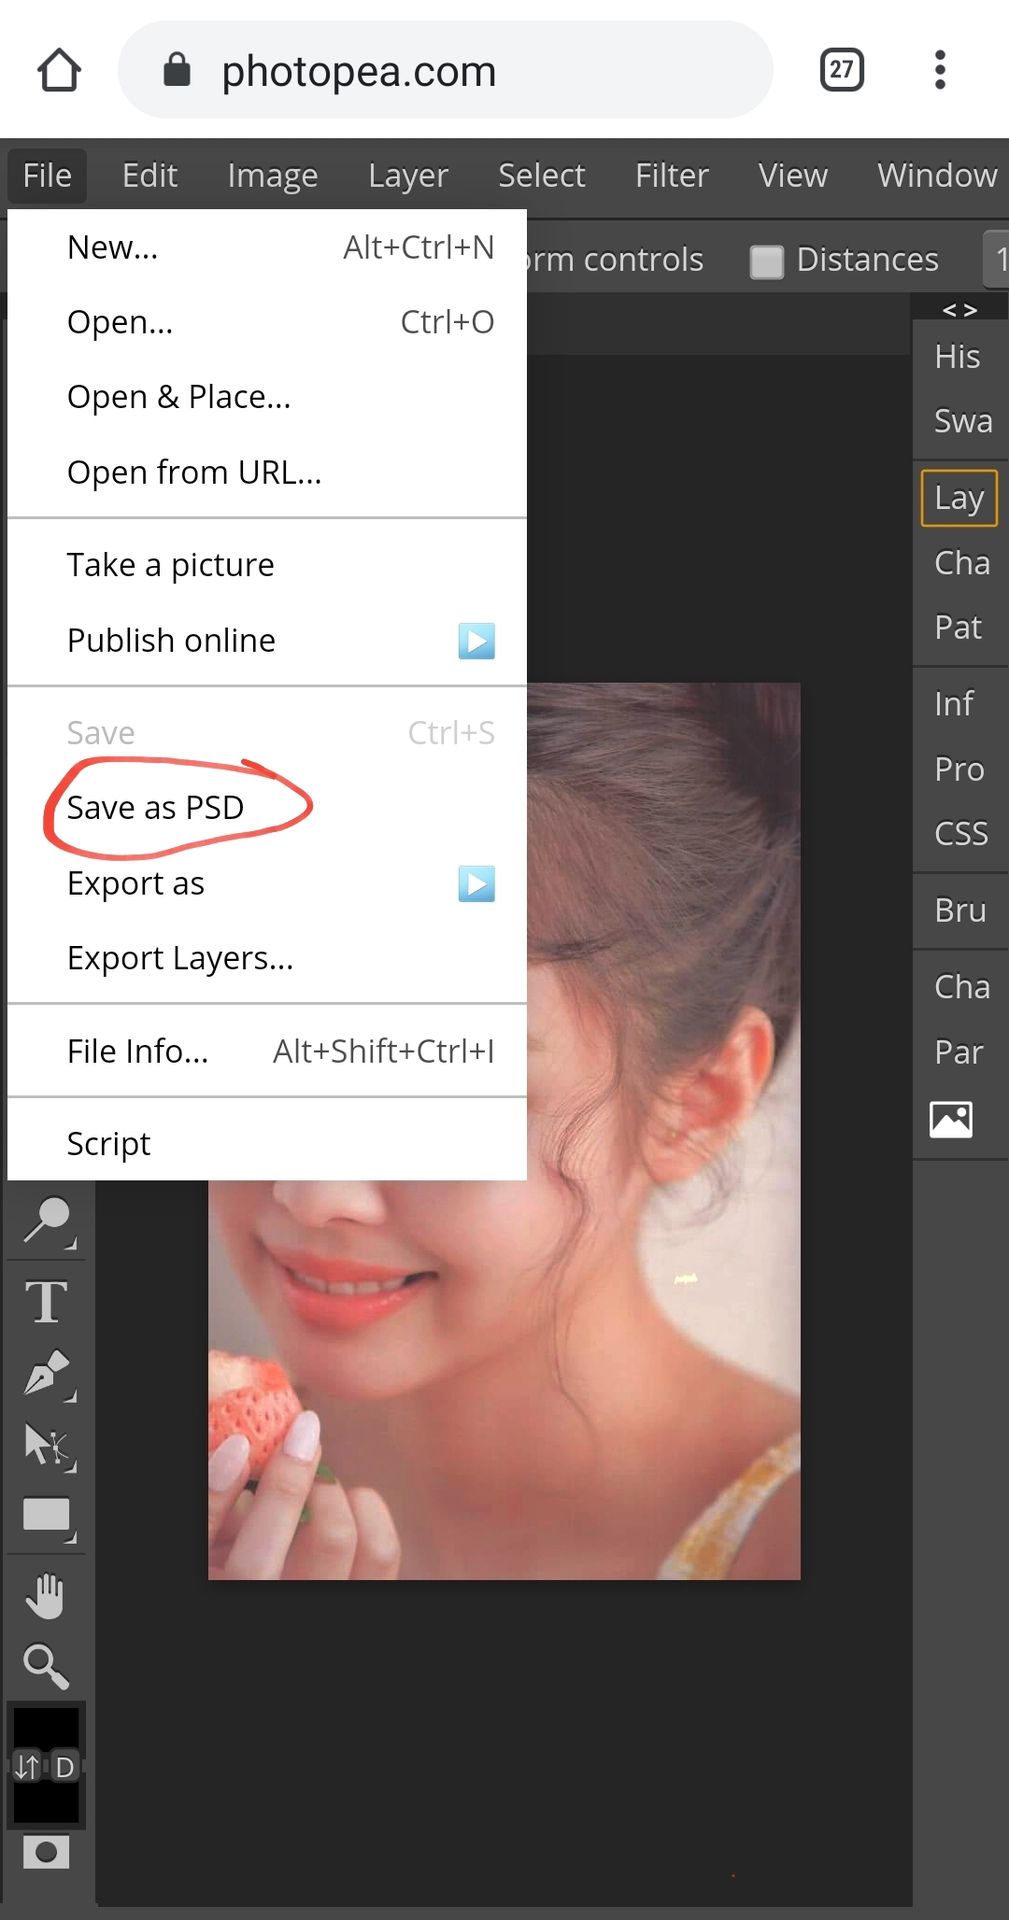Open the Edit menu
Image resolution: width=1009 pixels, height=1920 pixels.
[x=149, y=176]
